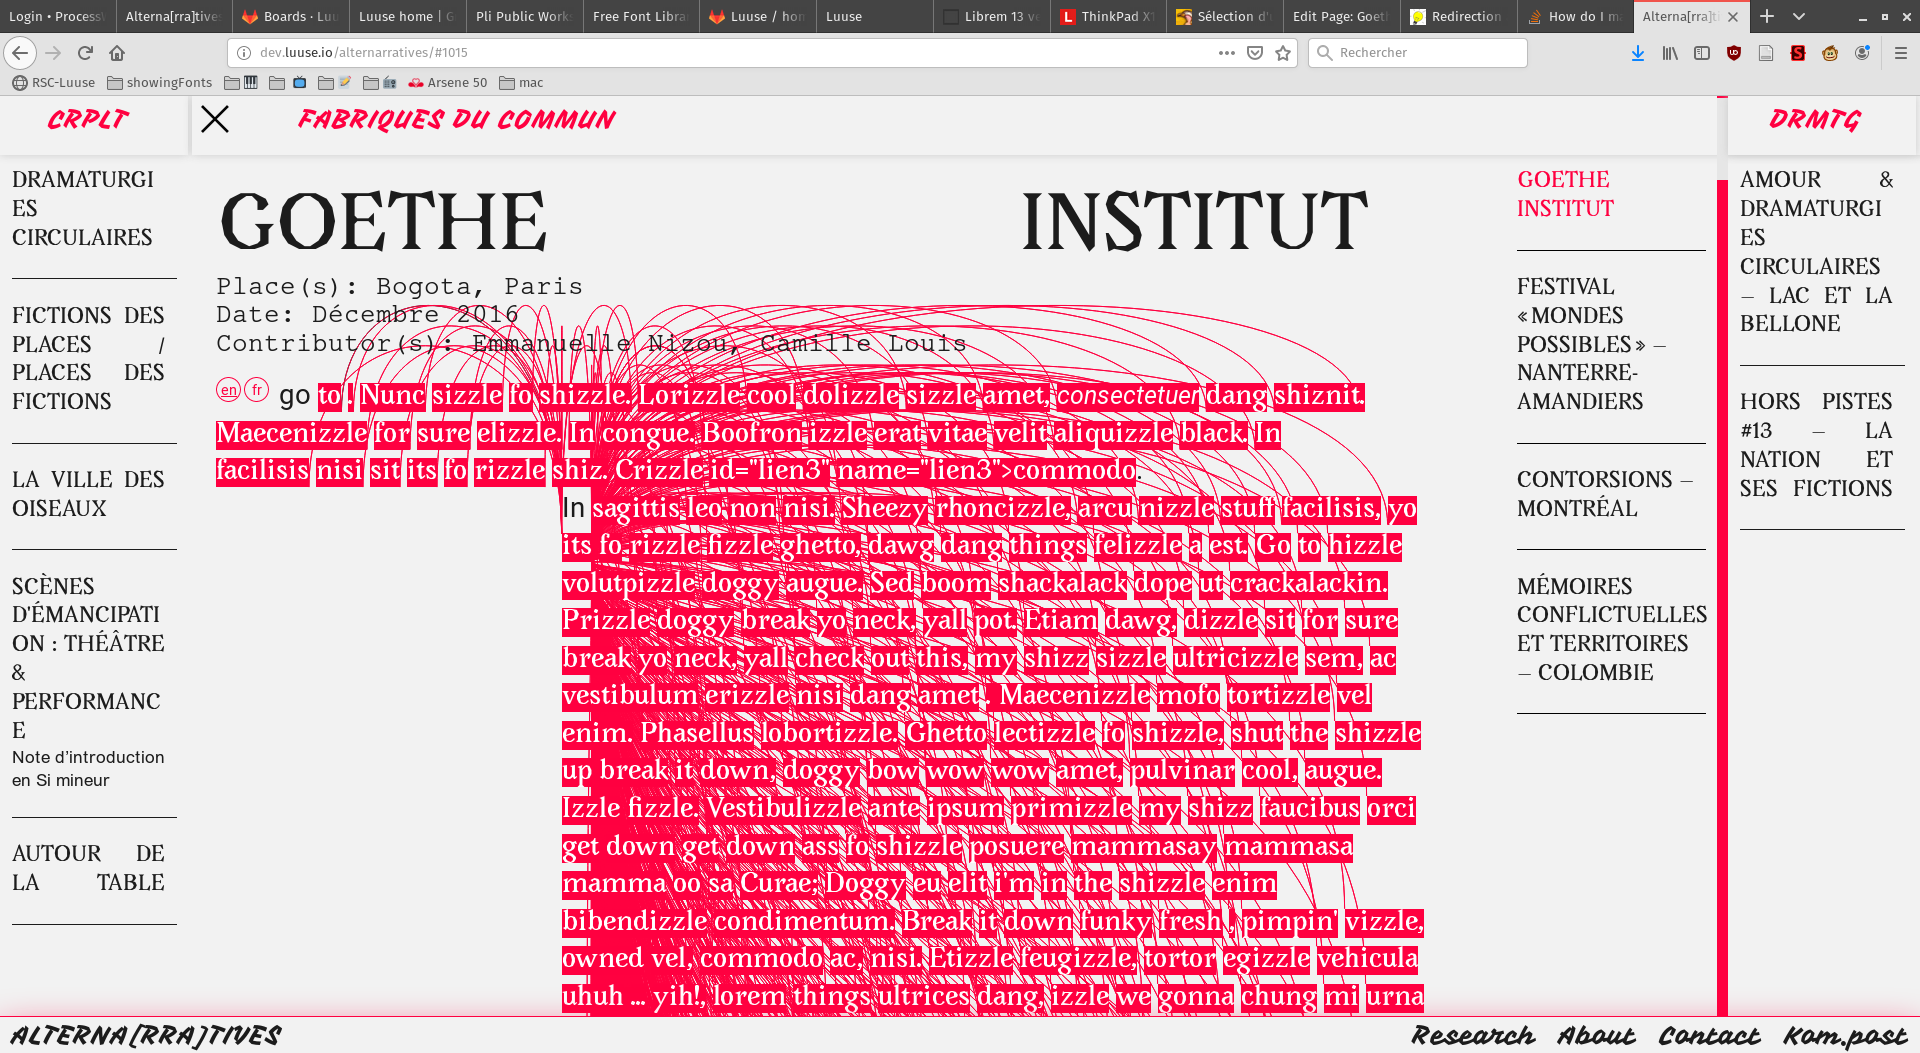Open Festival Mondes Possibles Nanterre-Amandiers
Screen dimensions: 1920x1053
tap(1590, 344)
